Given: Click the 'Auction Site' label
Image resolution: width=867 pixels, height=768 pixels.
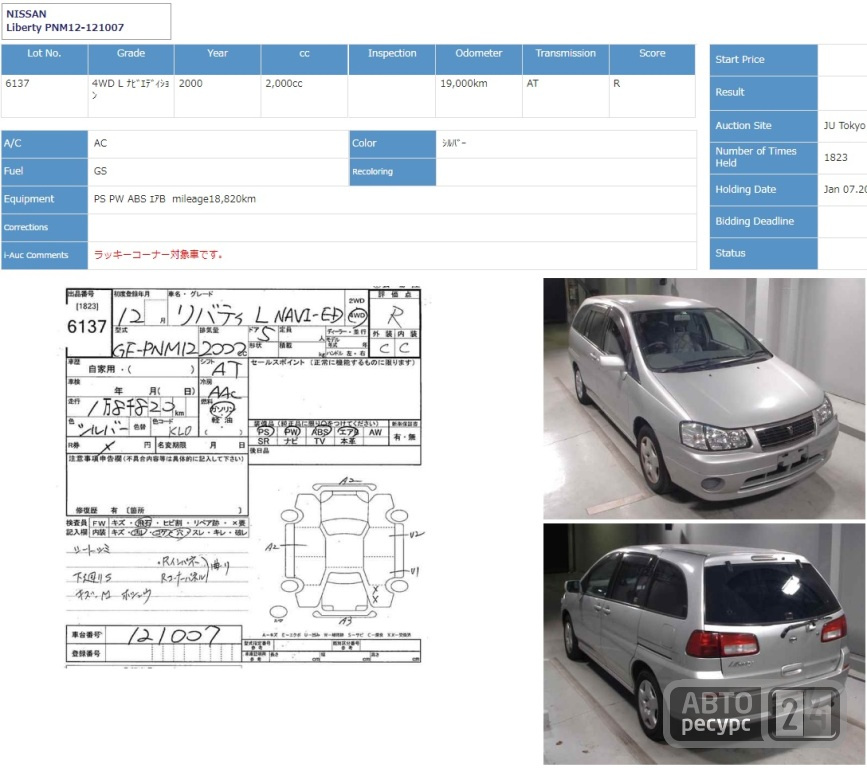Looking at the screenshot, I should (763, 126).
